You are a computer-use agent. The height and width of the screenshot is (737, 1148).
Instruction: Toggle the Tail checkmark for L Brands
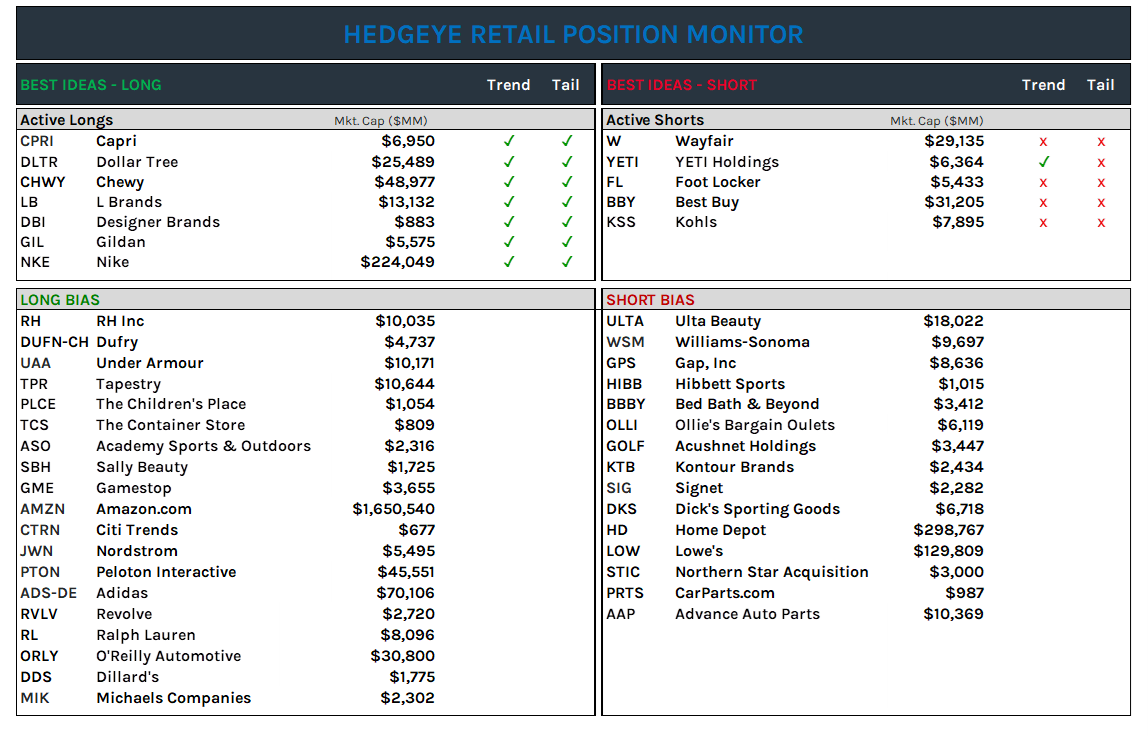(567, 201)
